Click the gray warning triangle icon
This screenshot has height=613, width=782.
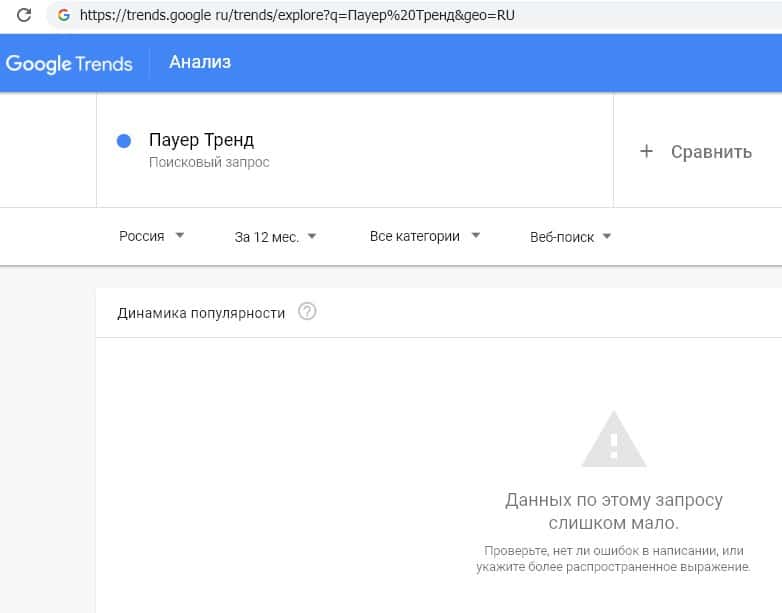[614, 440]
